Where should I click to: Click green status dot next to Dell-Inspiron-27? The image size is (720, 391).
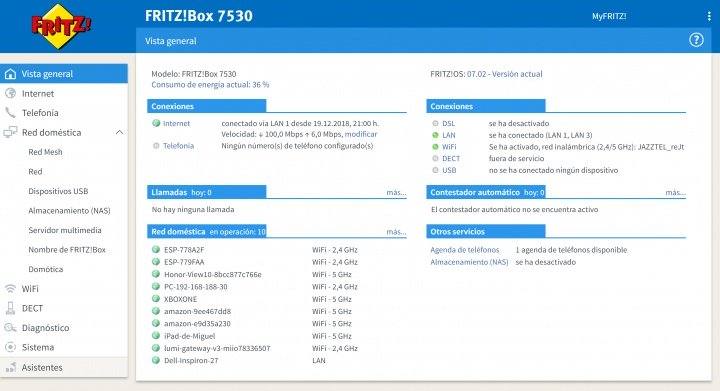coord(156,360)
